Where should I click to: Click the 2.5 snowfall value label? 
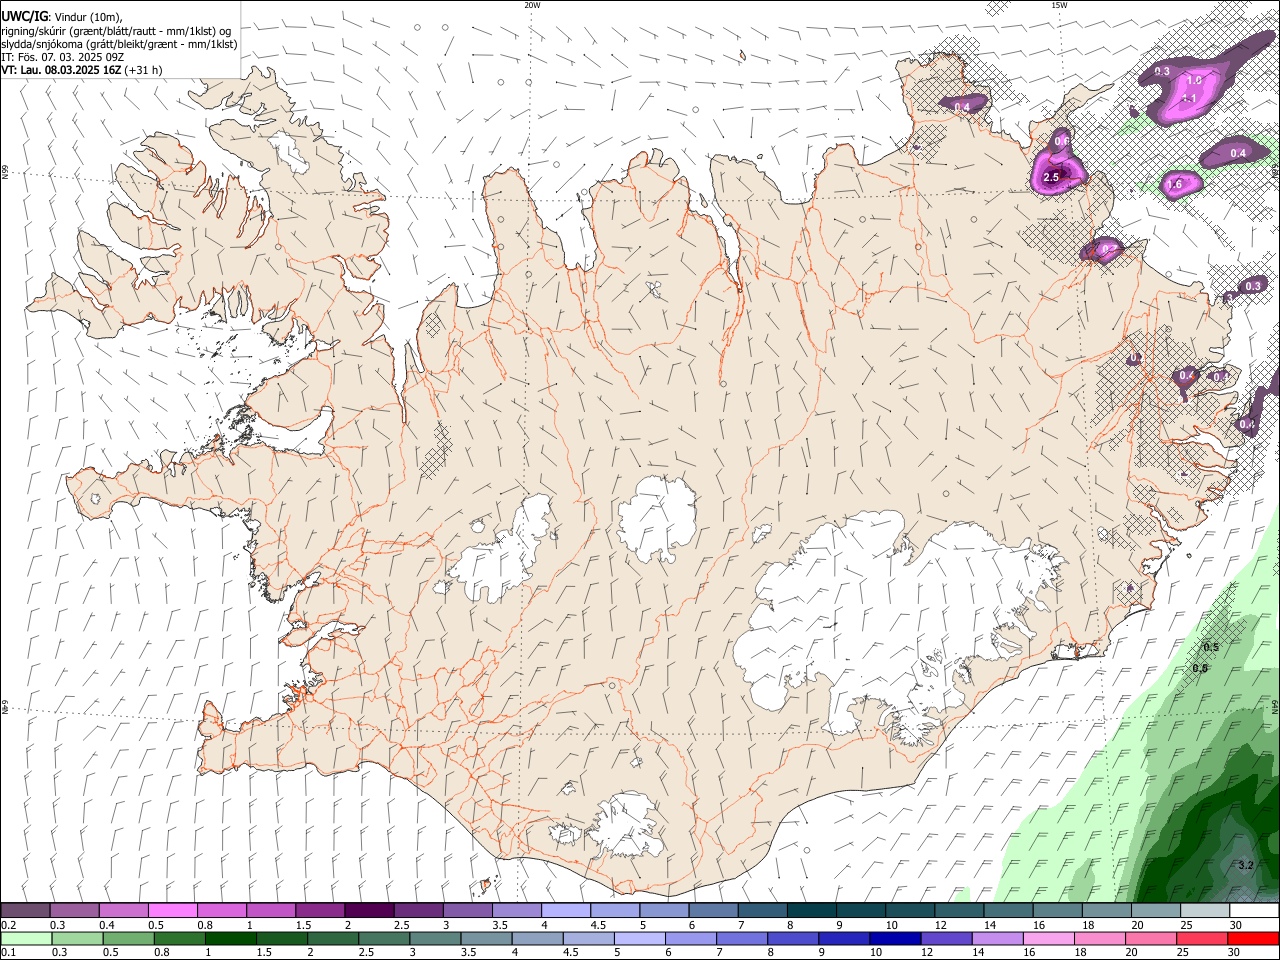tap(1050, 177)
